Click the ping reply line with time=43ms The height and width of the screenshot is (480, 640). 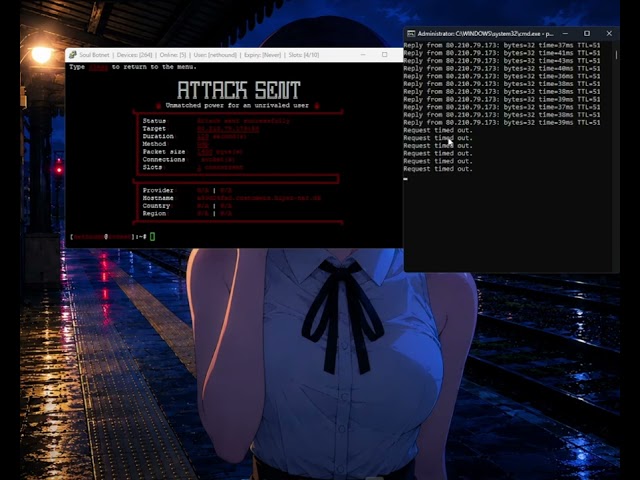pos(502,61)
